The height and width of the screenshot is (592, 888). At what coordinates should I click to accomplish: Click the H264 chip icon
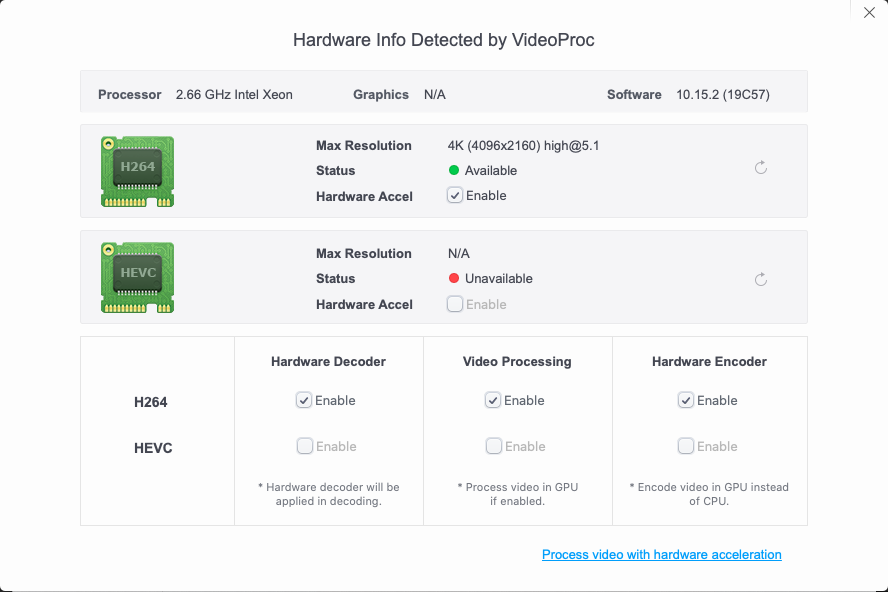(x=138, y=171)
